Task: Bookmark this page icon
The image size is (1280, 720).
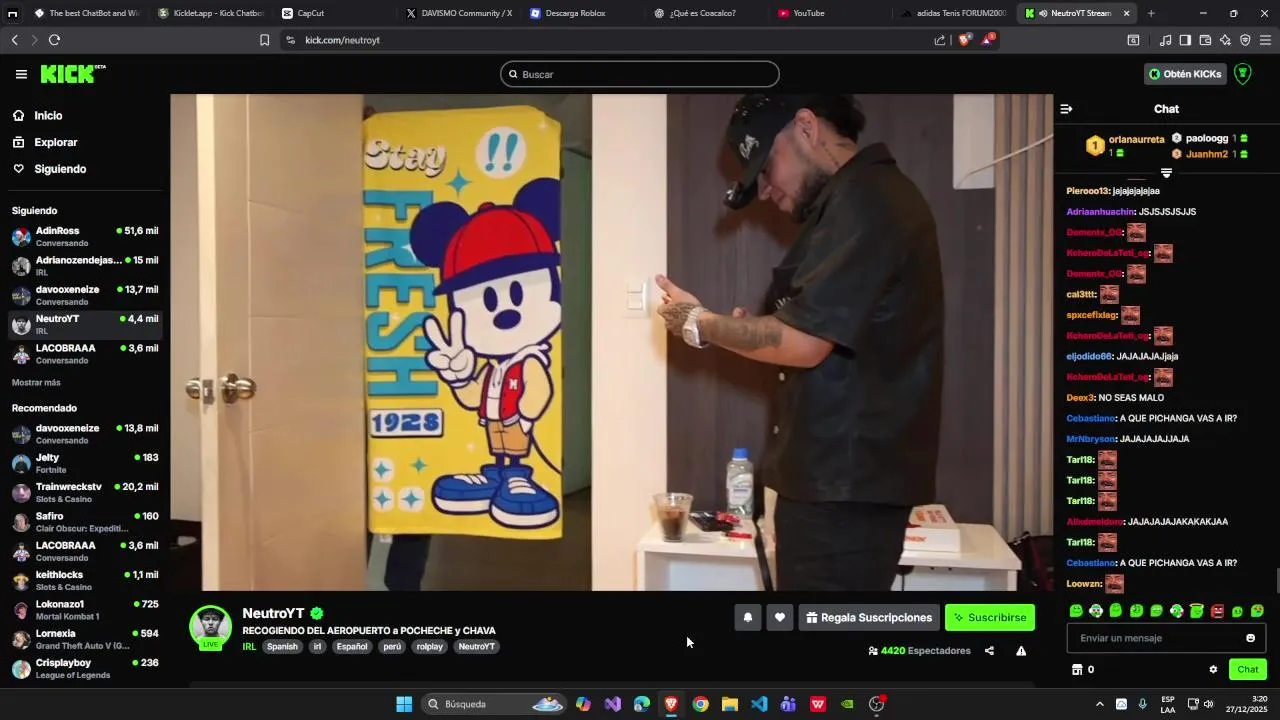Action: coord(264,40)
